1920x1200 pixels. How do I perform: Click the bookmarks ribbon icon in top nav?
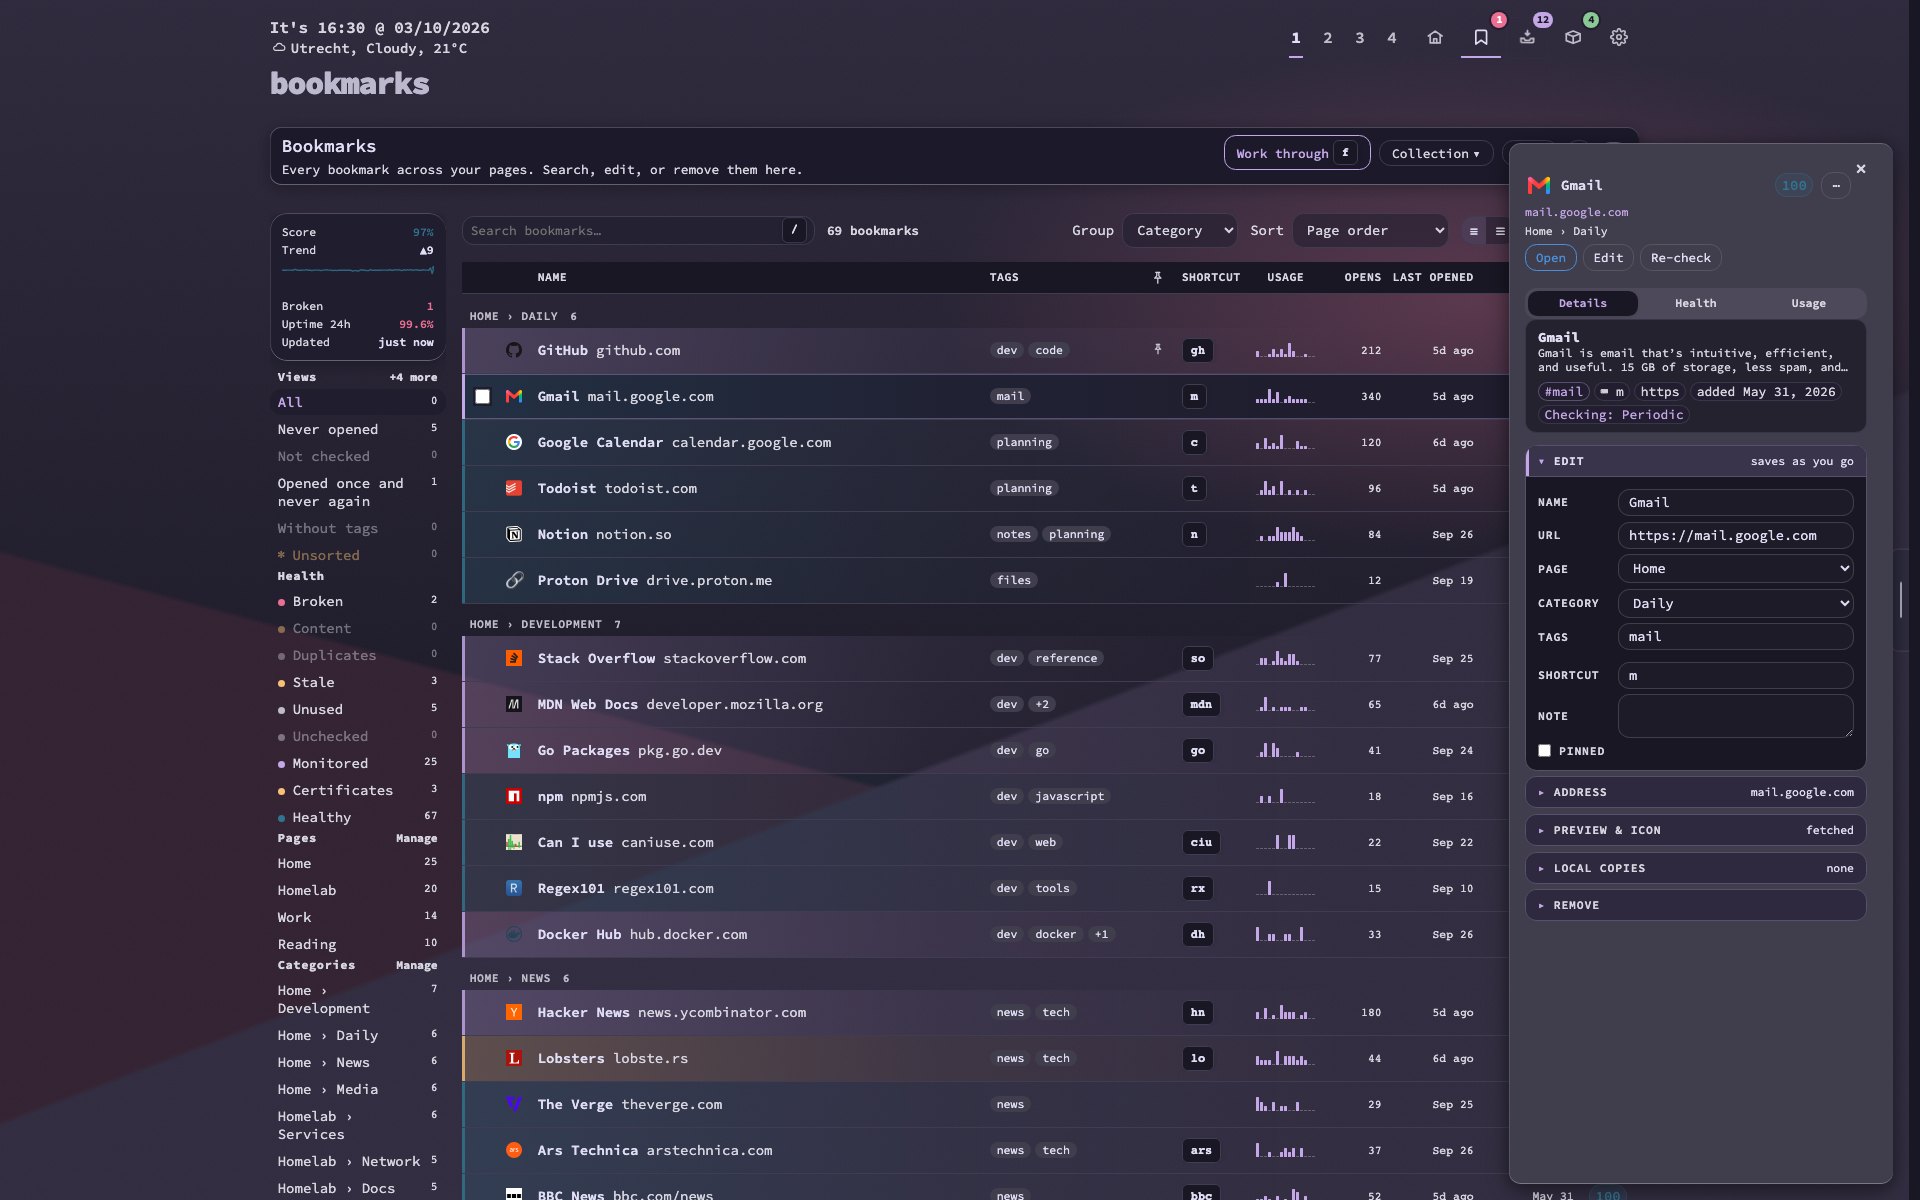click(x=1481, y=37)
